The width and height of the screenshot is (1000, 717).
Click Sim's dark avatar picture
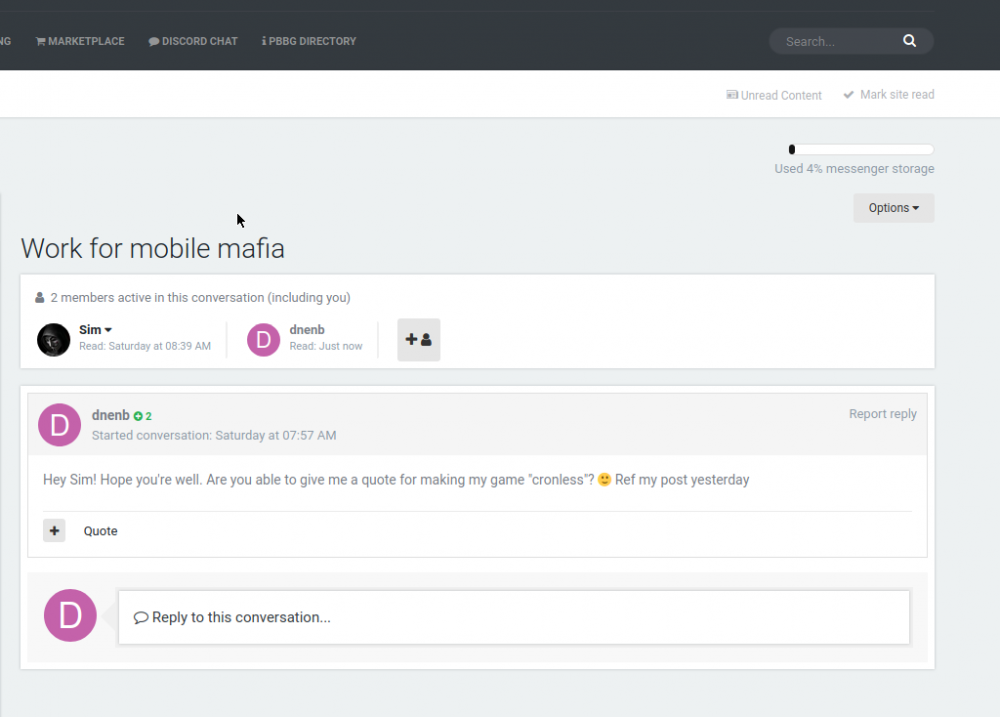click(x=54, y=340)
